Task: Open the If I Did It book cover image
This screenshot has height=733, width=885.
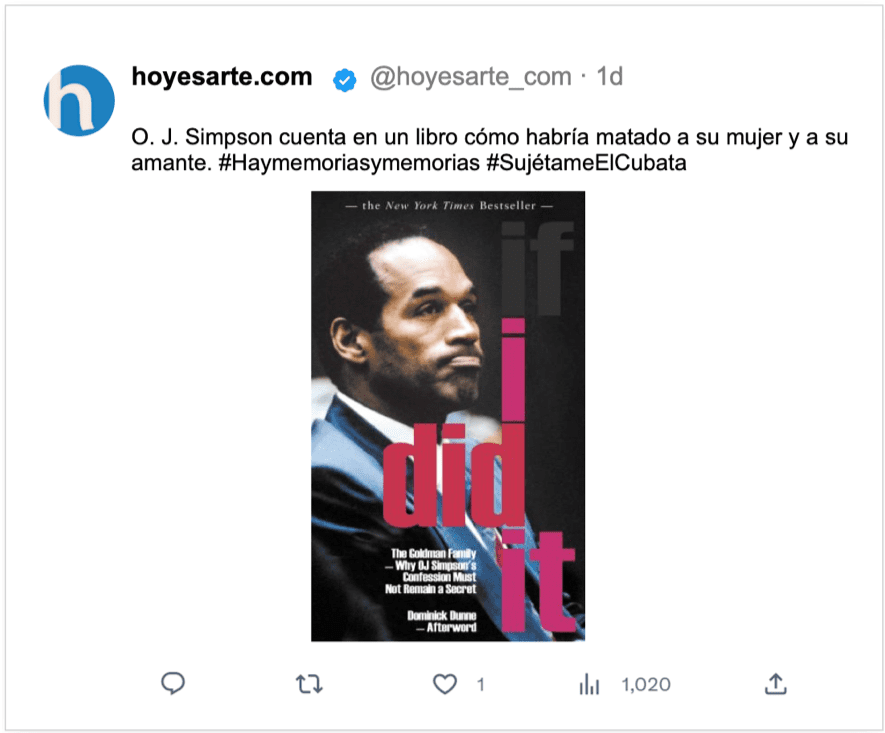Action: pyautogui.click(x=448, y=416)
